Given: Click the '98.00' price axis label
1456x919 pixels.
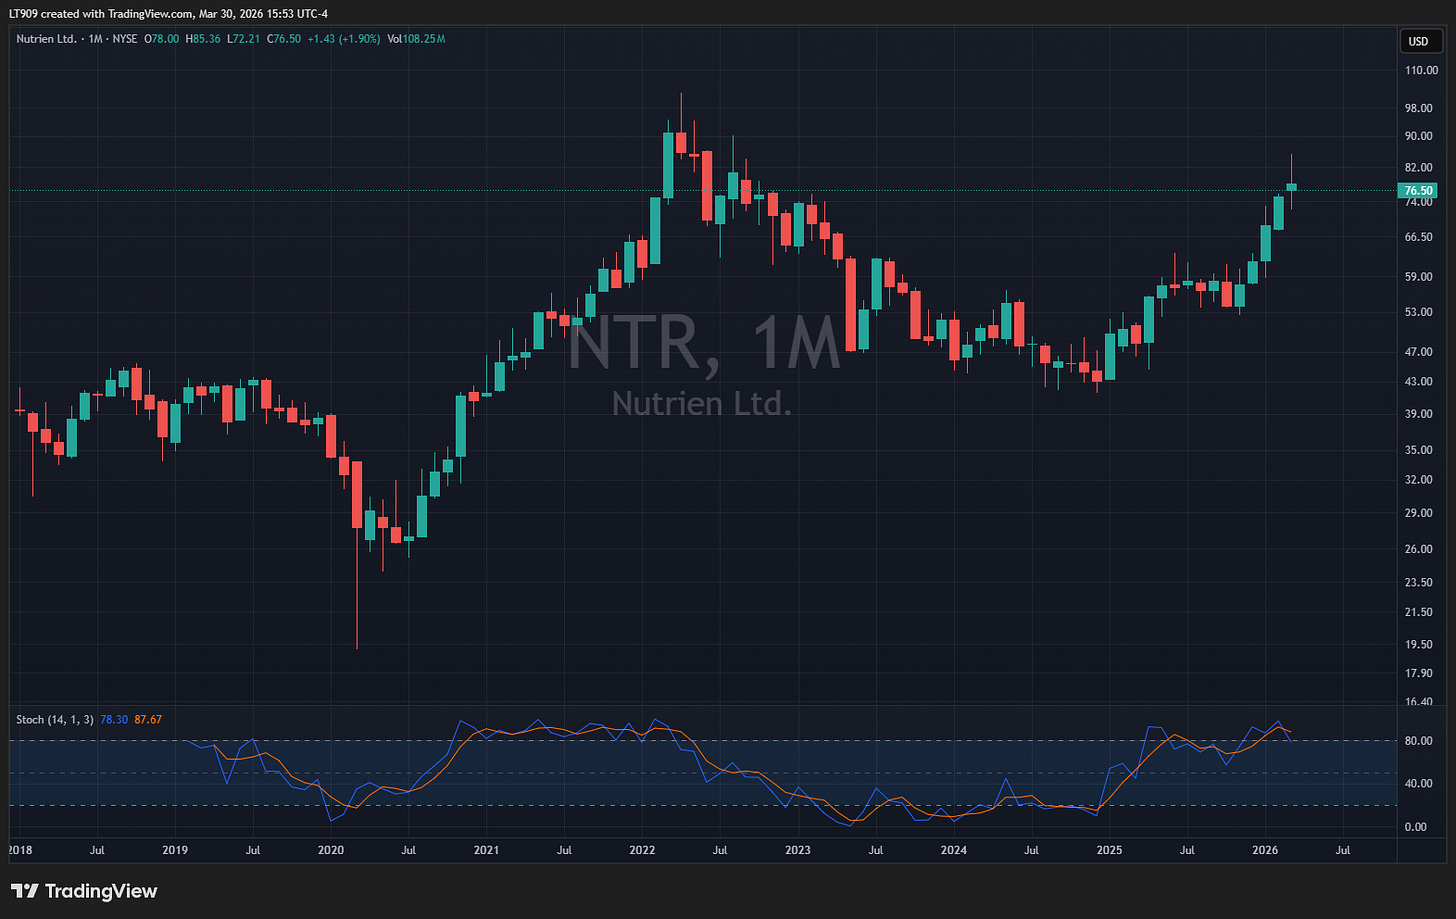Looking at the screenshot, I should tap(1419, 108).
